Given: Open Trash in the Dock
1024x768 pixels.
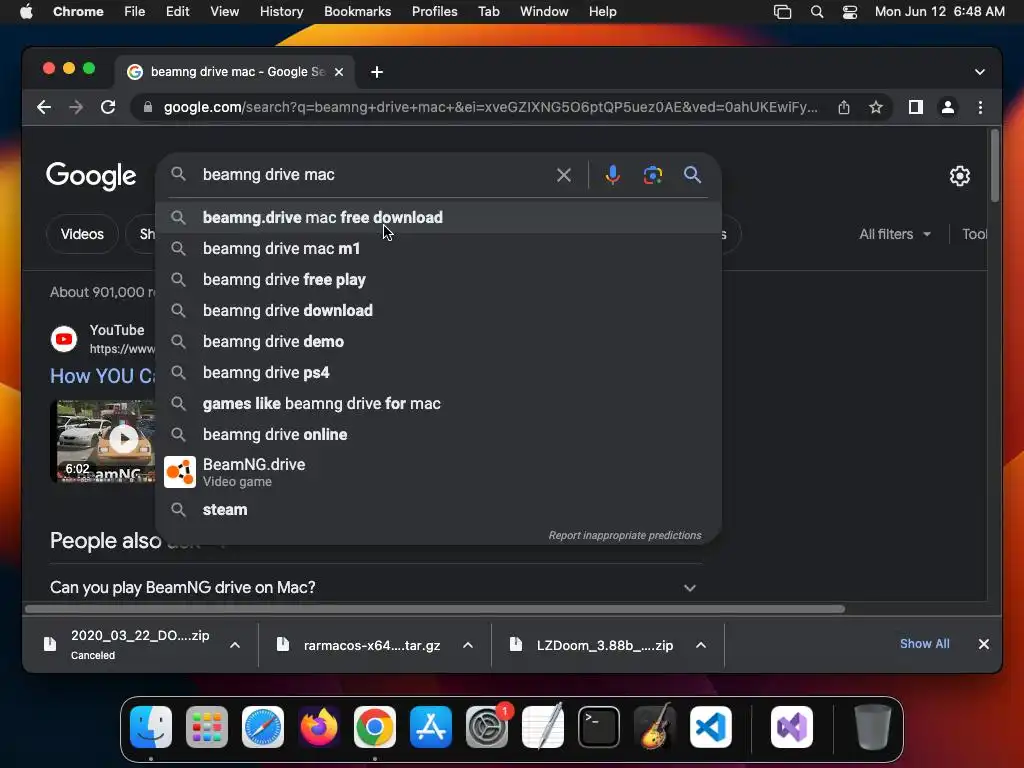Looking at the screenshot, I should 872,727.
